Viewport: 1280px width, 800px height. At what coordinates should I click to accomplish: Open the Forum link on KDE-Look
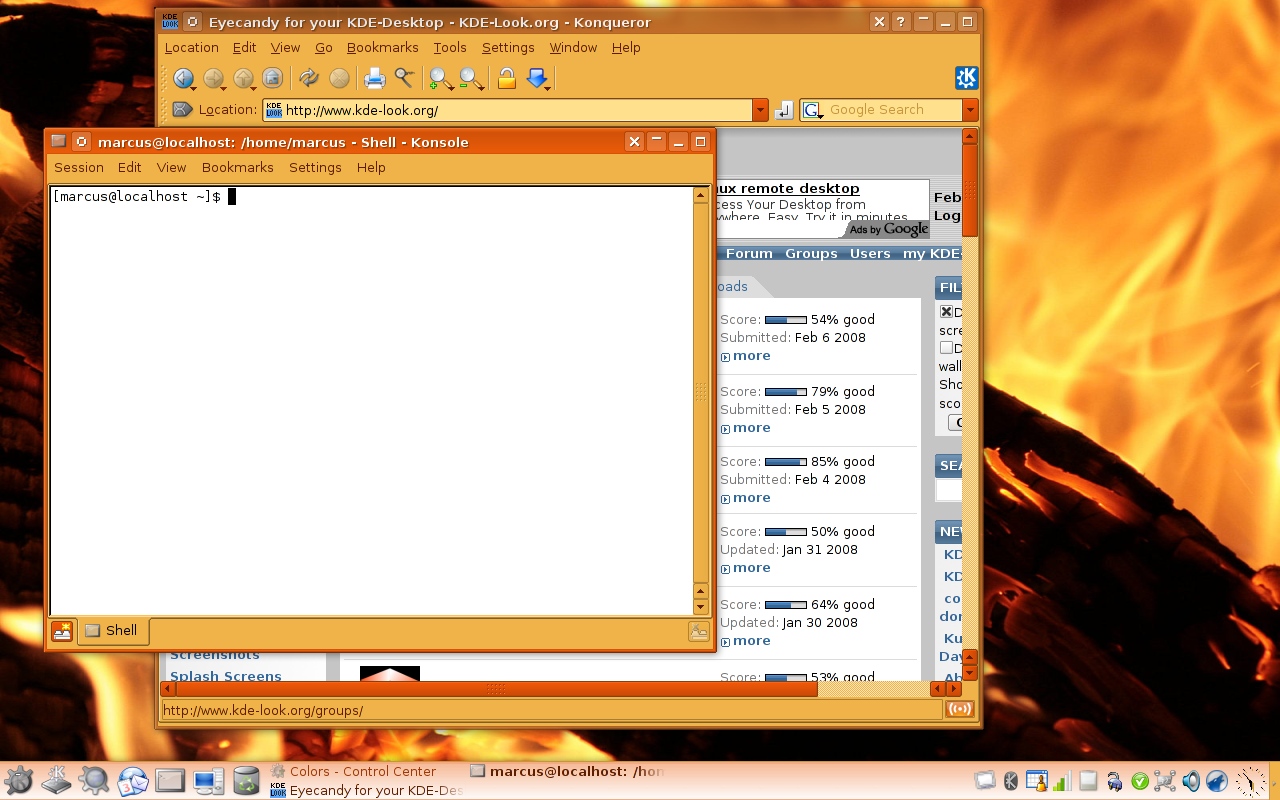pyautogui.click(x=749, y=254)
